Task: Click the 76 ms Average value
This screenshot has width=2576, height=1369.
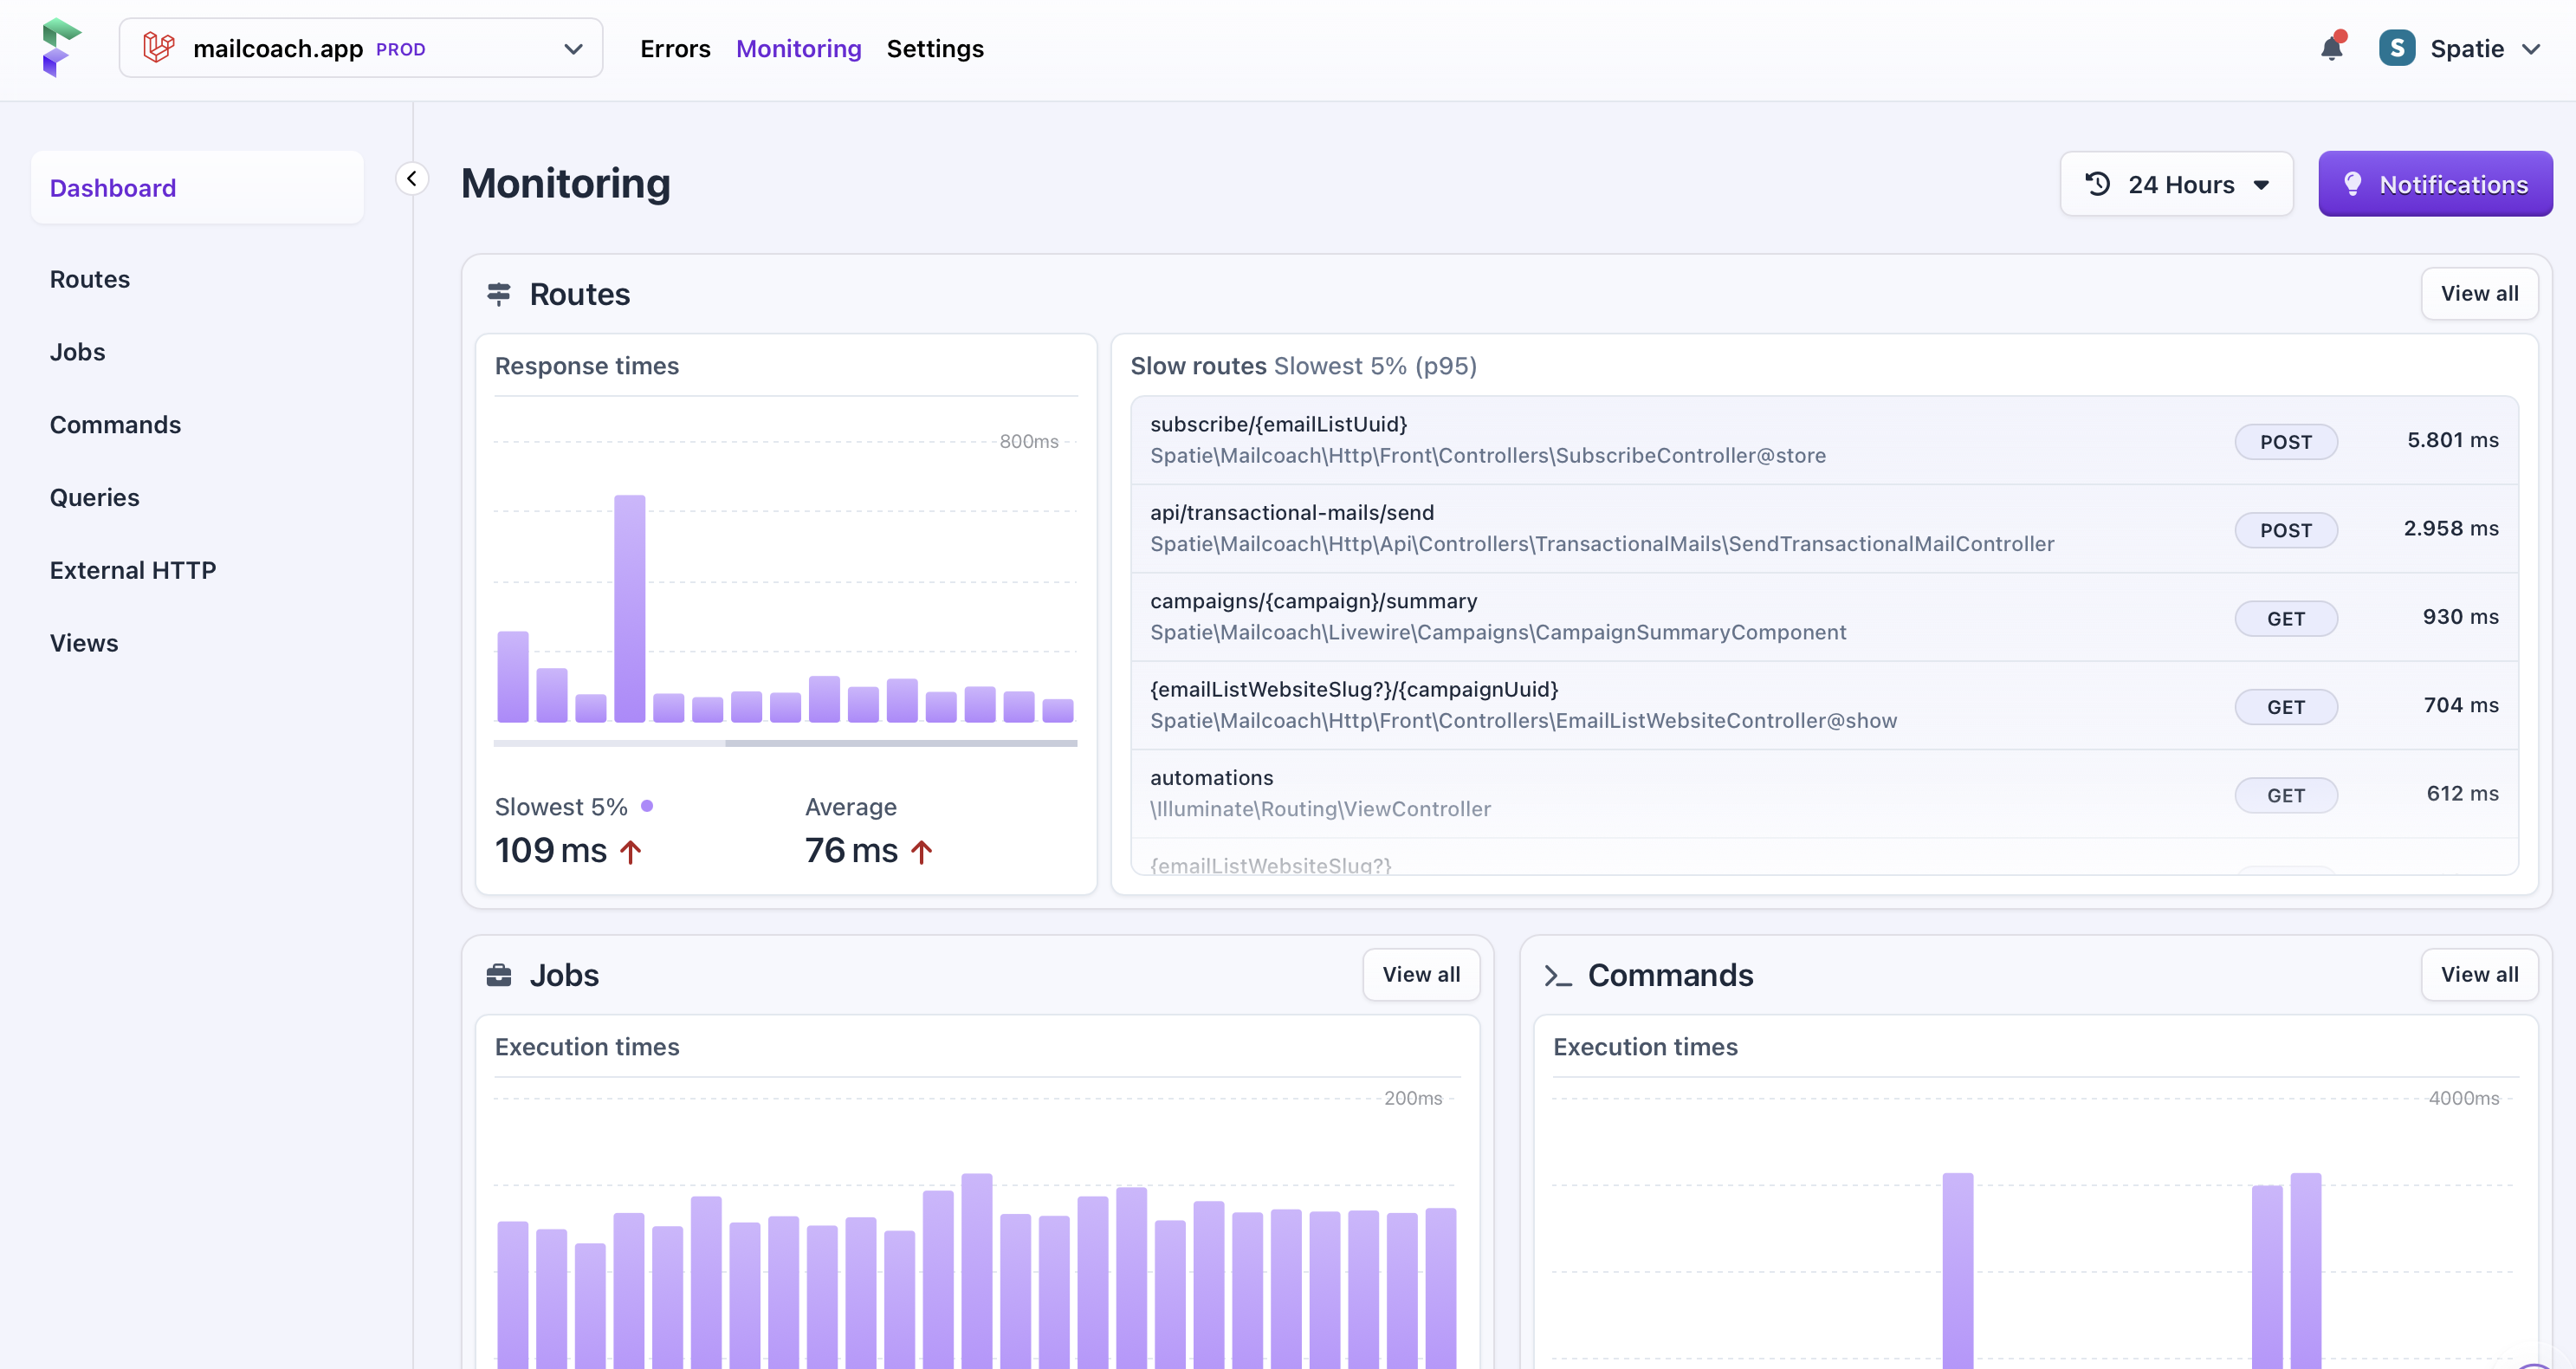Action: pyautogui.click(x=851, y=851)
